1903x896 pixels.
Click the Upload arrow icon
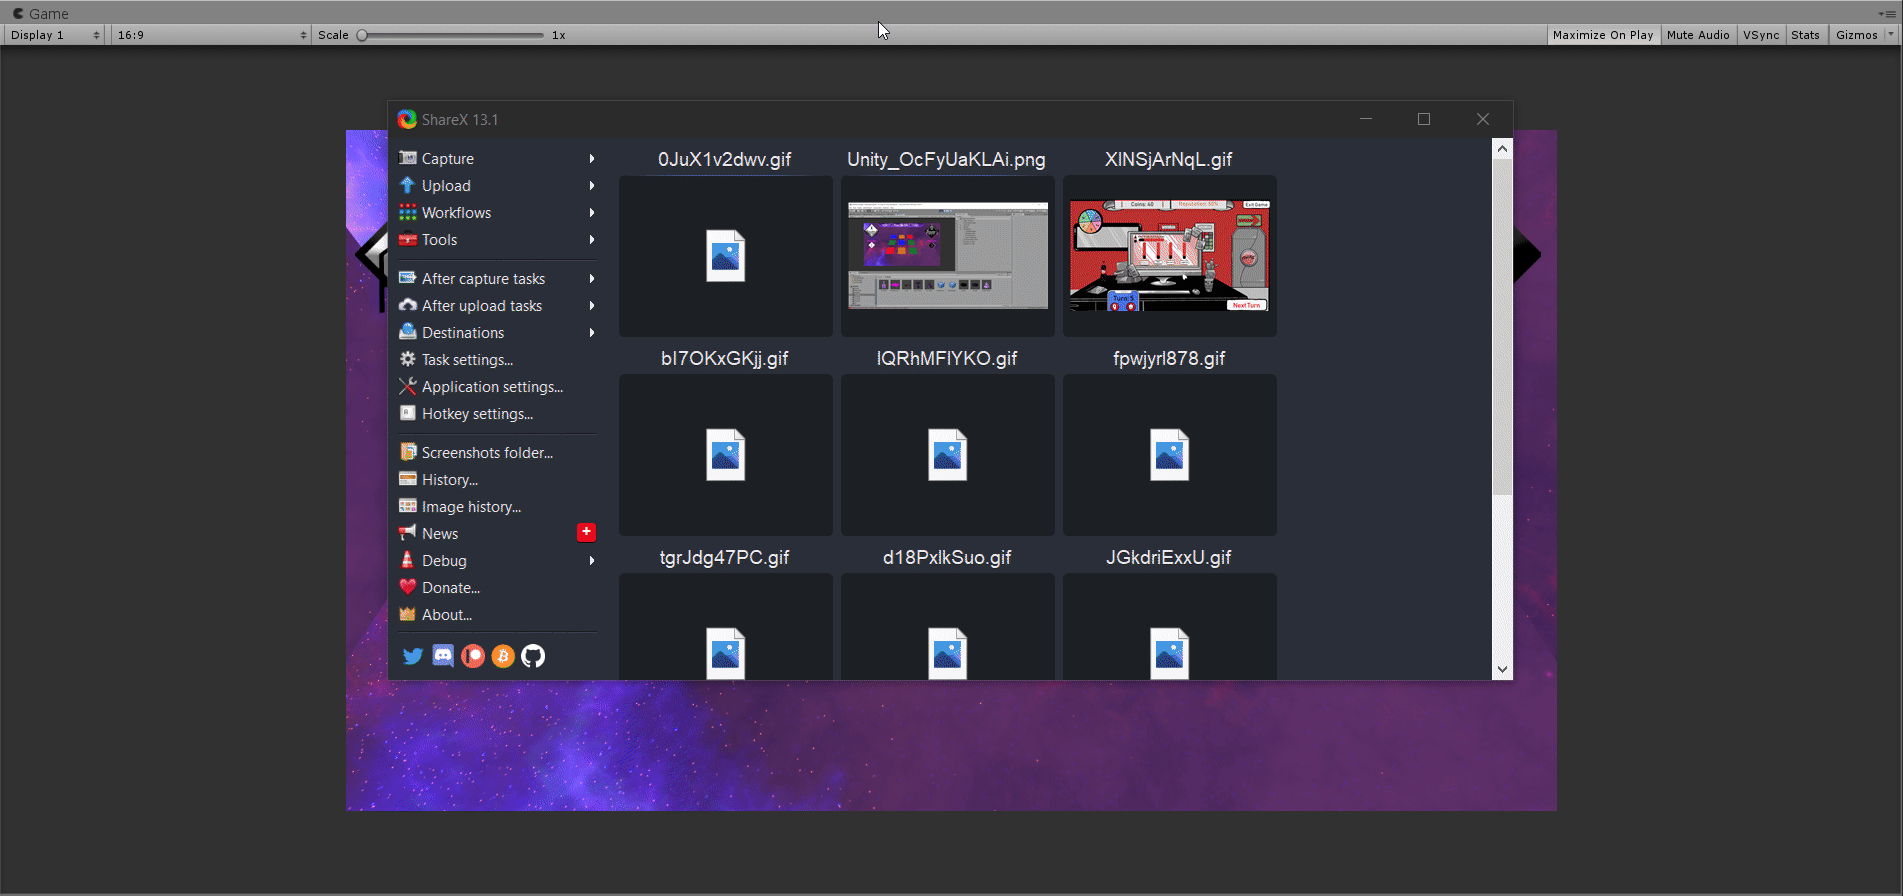tap(408, 185)
